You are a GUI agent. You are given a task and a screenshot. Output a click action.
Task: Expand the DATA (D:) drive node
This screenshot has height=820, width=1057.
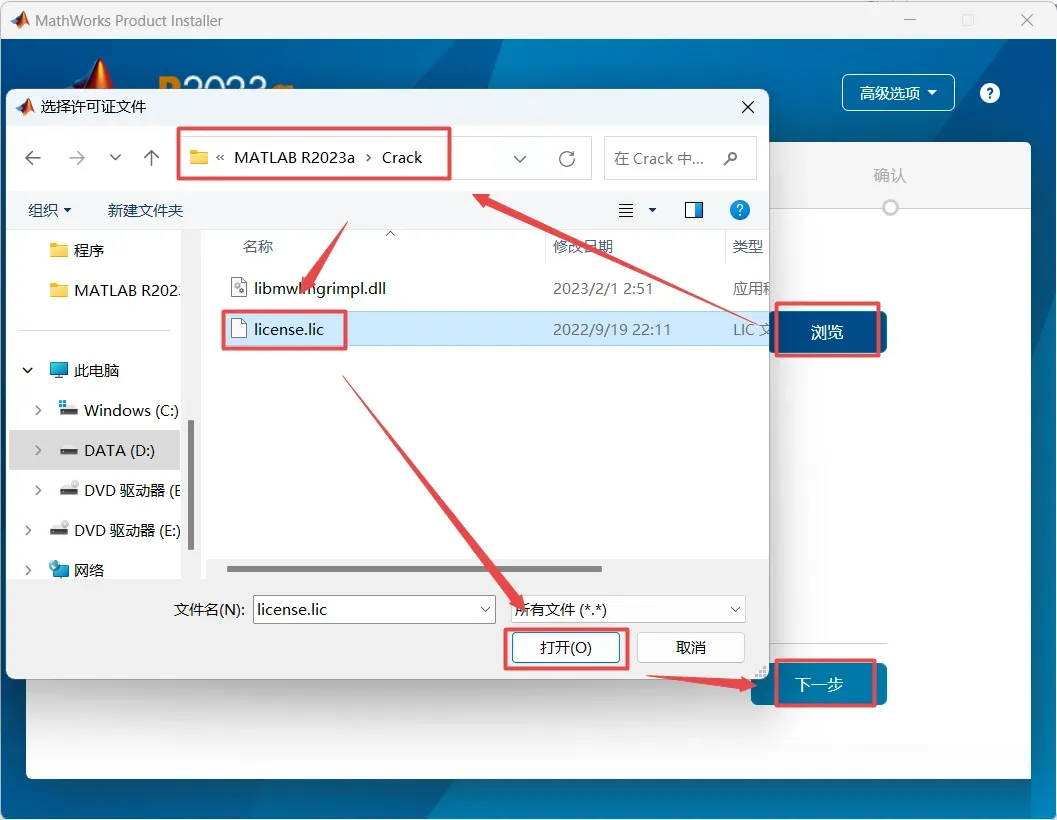click(38, 450)
